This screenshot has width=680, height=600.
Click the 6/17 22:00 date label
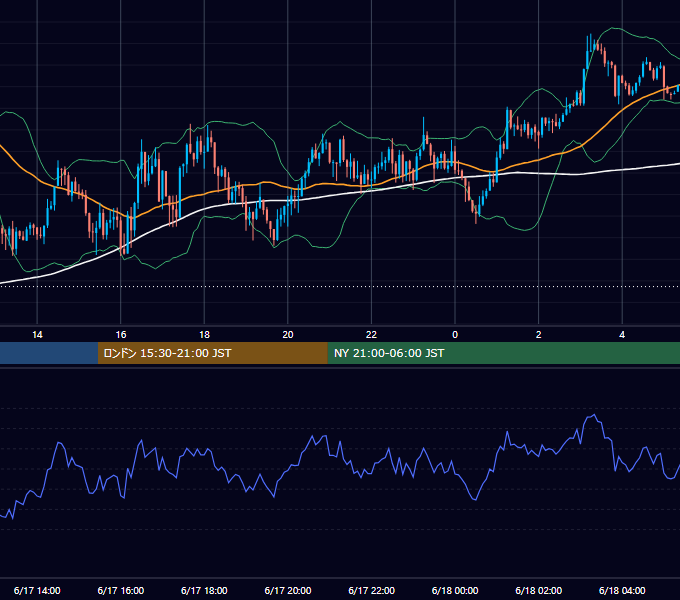(371, 590)
